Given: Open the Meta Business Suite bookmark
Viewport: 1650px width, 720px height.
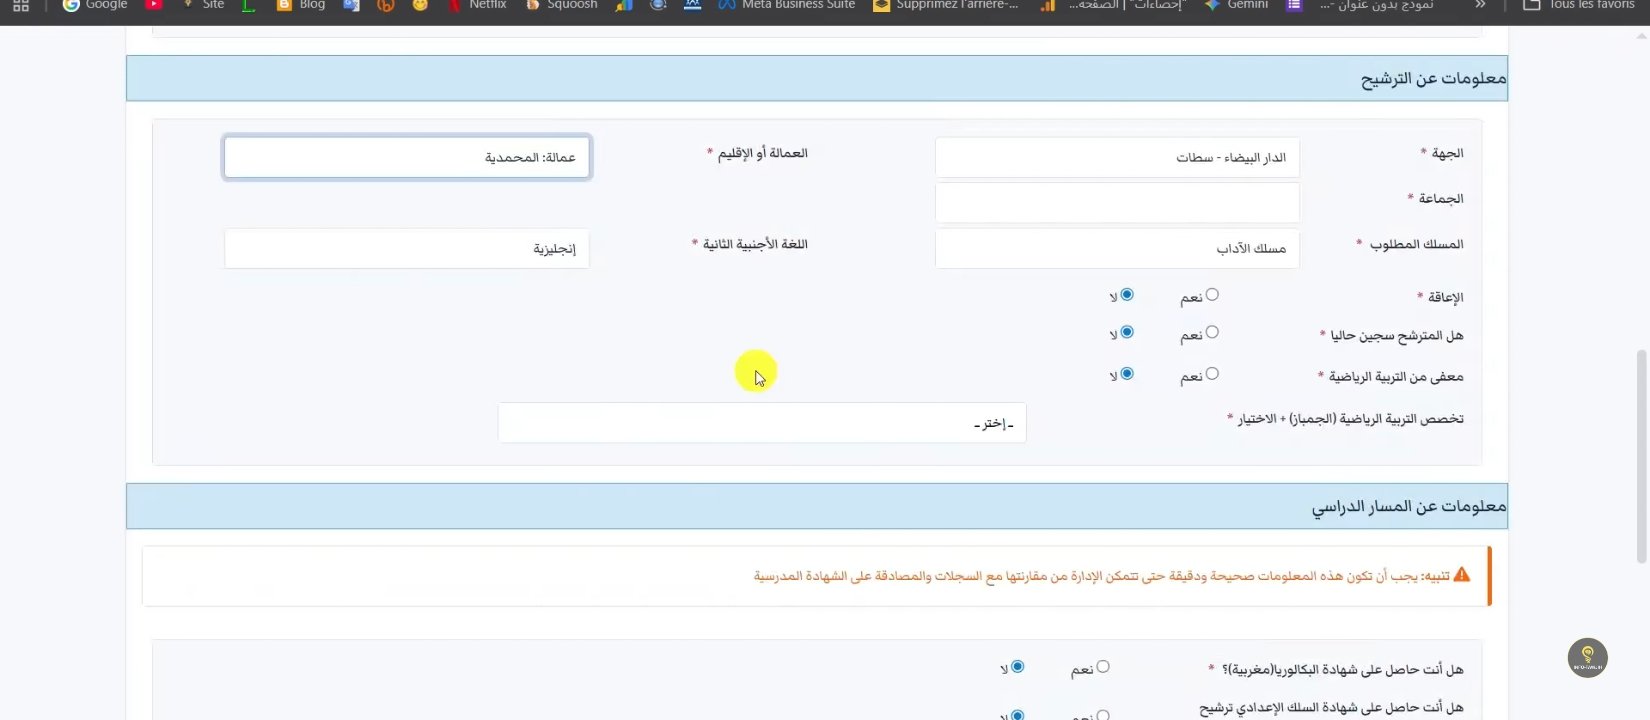Looking at the screenshot, I should (x=786, y=5).
